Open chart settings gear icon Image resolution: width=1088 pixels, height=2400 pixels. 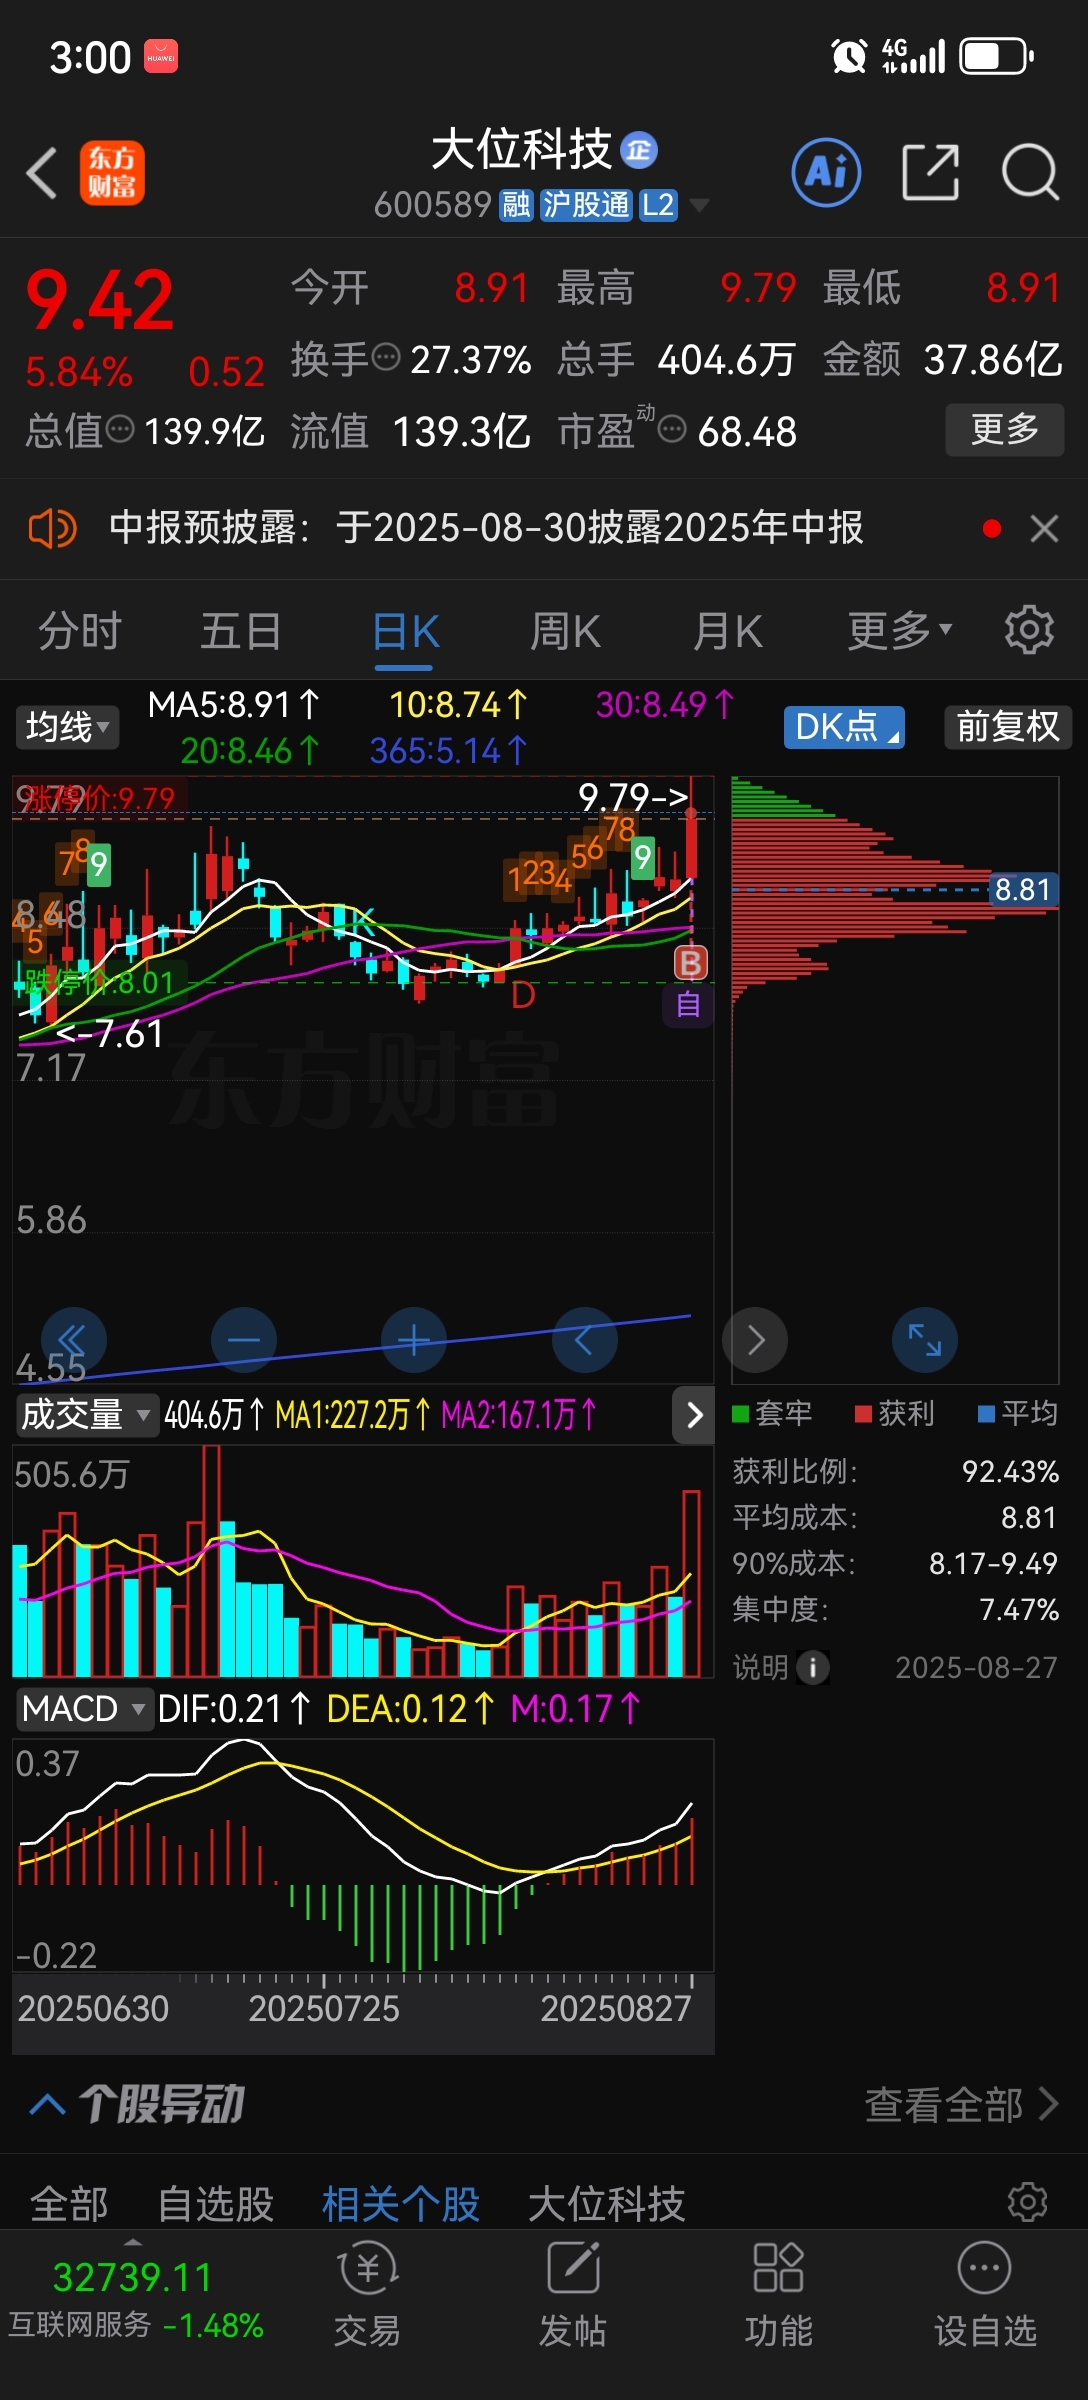(x=1029, y=630)
